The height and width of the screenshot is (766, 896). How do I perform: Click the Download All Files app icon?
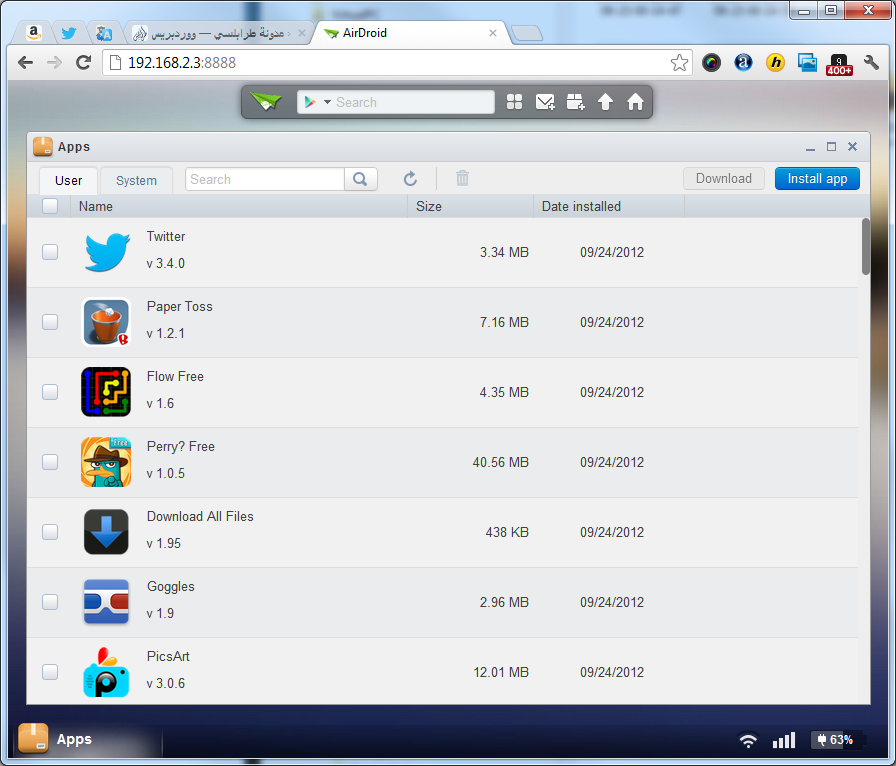pos(106,532)
